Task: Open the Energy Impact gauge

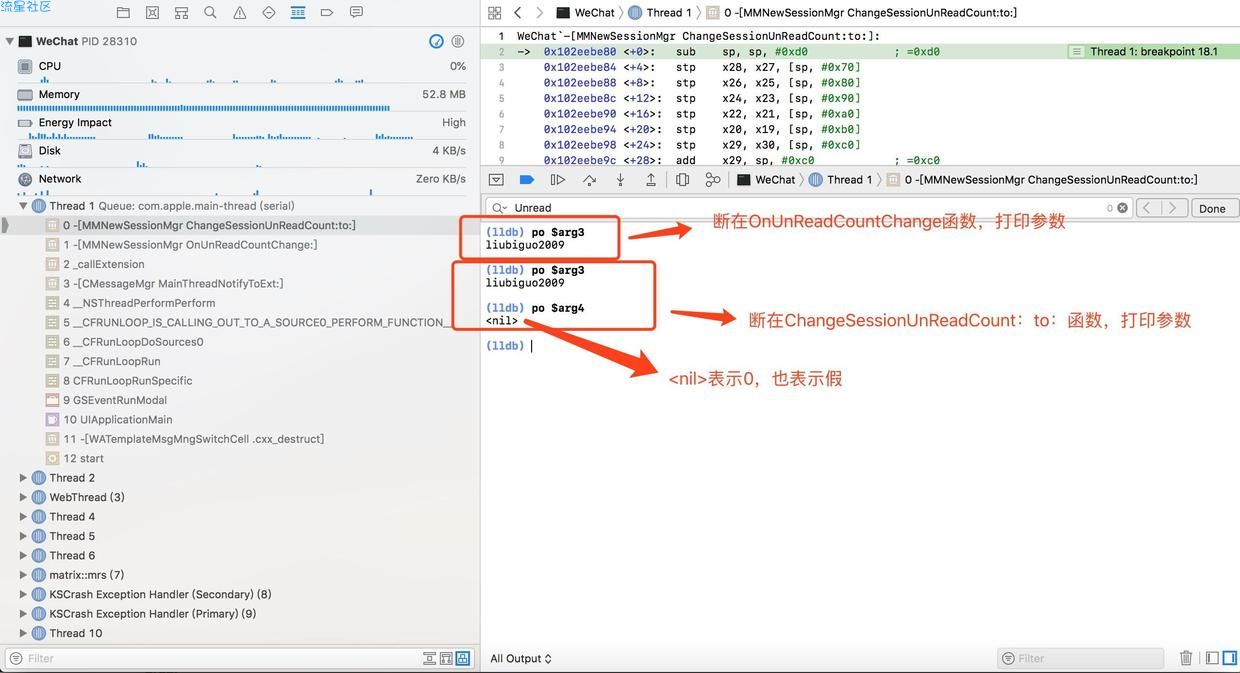Action: 240,127
